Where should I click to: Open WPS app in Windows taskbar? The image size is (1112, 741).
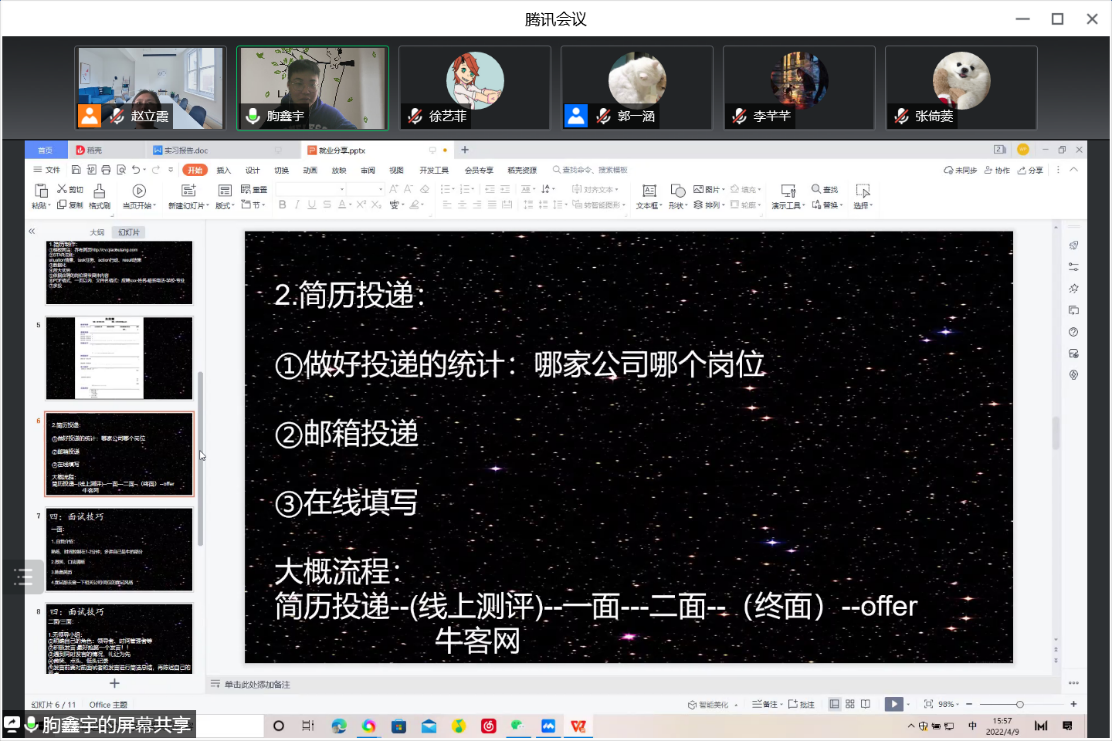578,725
